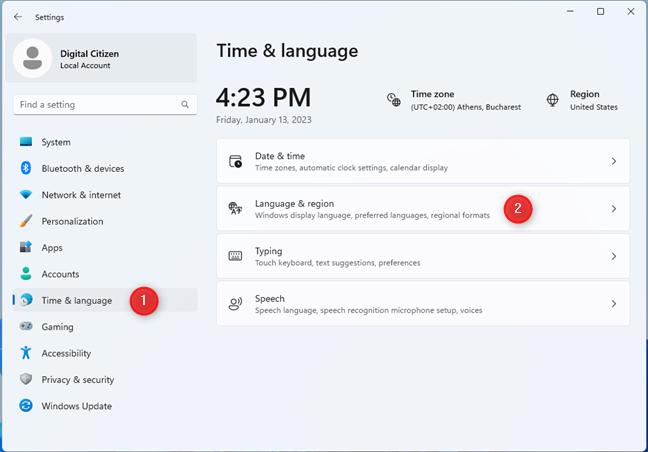Click the Digital Citizen profile avatar
This screenshot has height=452, width=648.
[x=32, y=58]
